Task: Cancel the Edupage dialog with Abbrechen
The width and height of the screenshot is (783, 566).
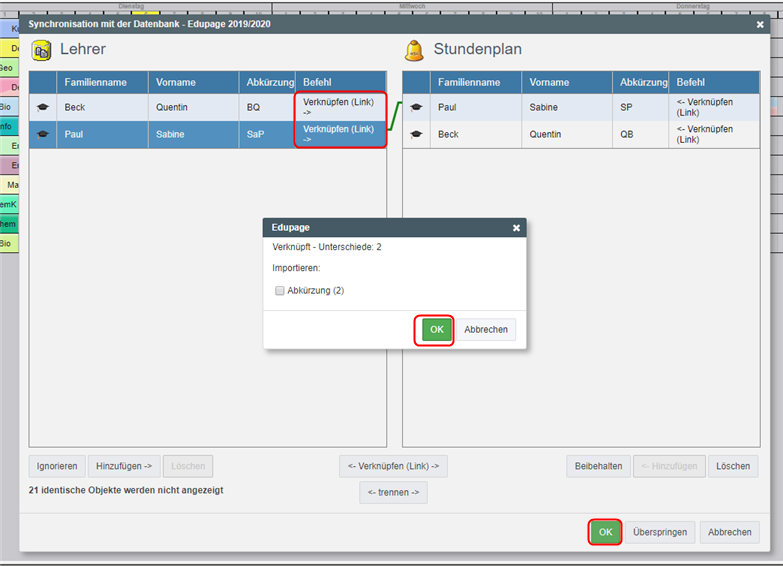Action: 486,330
